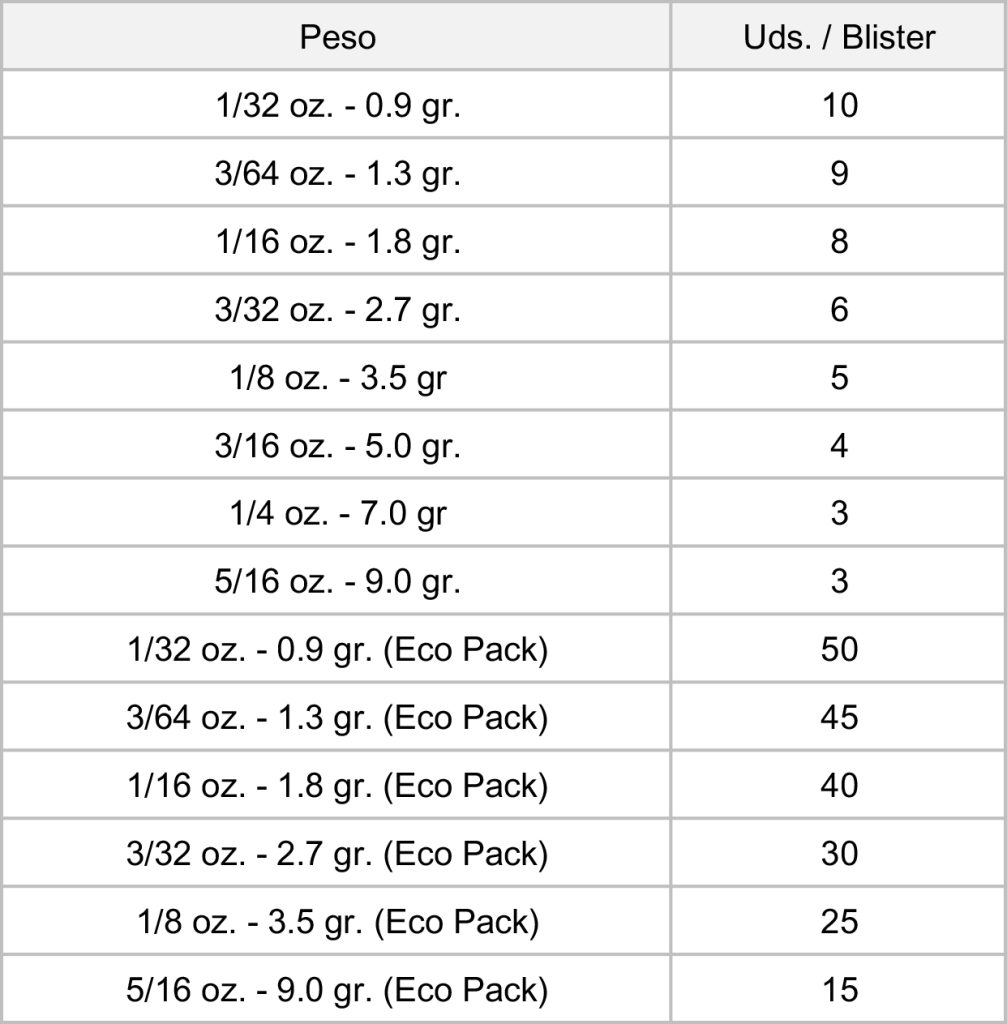1007x1024 pixels.
Task: Select the 3/16 oz. - 5.0 gr. cell
Action: [x=338, y=446]
